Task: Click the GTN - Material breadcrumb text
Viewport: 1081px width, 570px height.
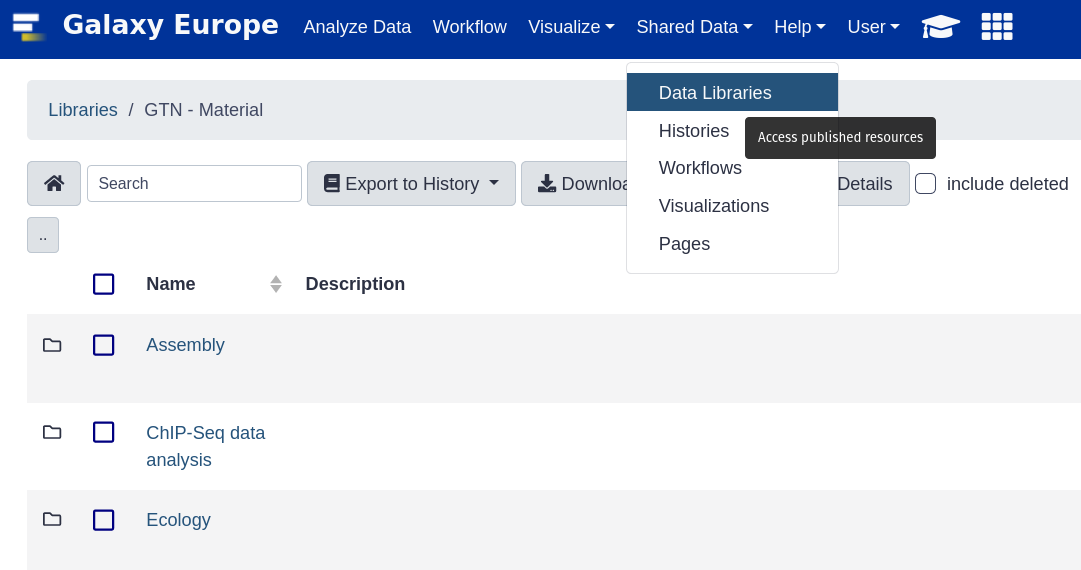Action: click(x=203, y=110)
